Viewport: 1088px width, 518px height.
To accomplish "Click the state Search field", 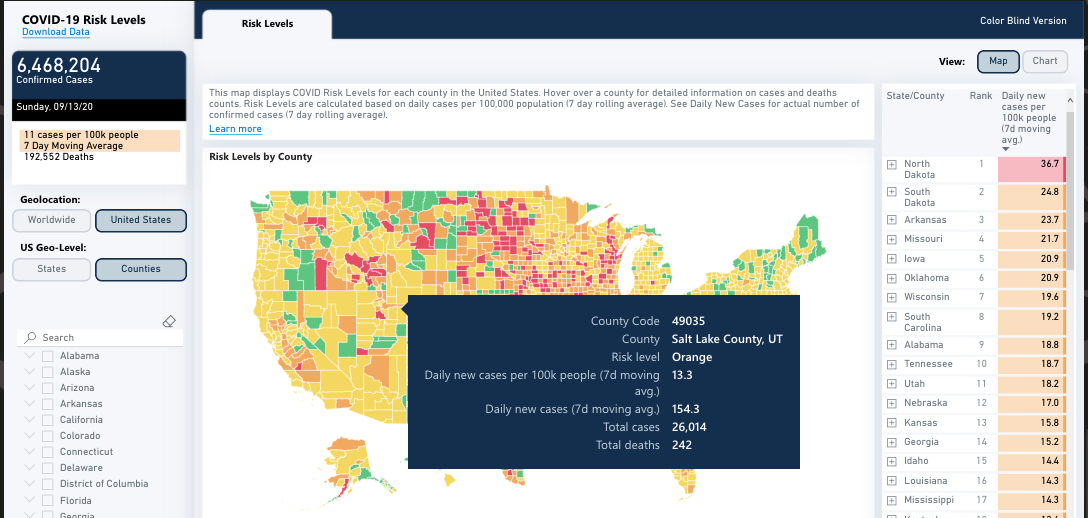I will click(105, 338).
